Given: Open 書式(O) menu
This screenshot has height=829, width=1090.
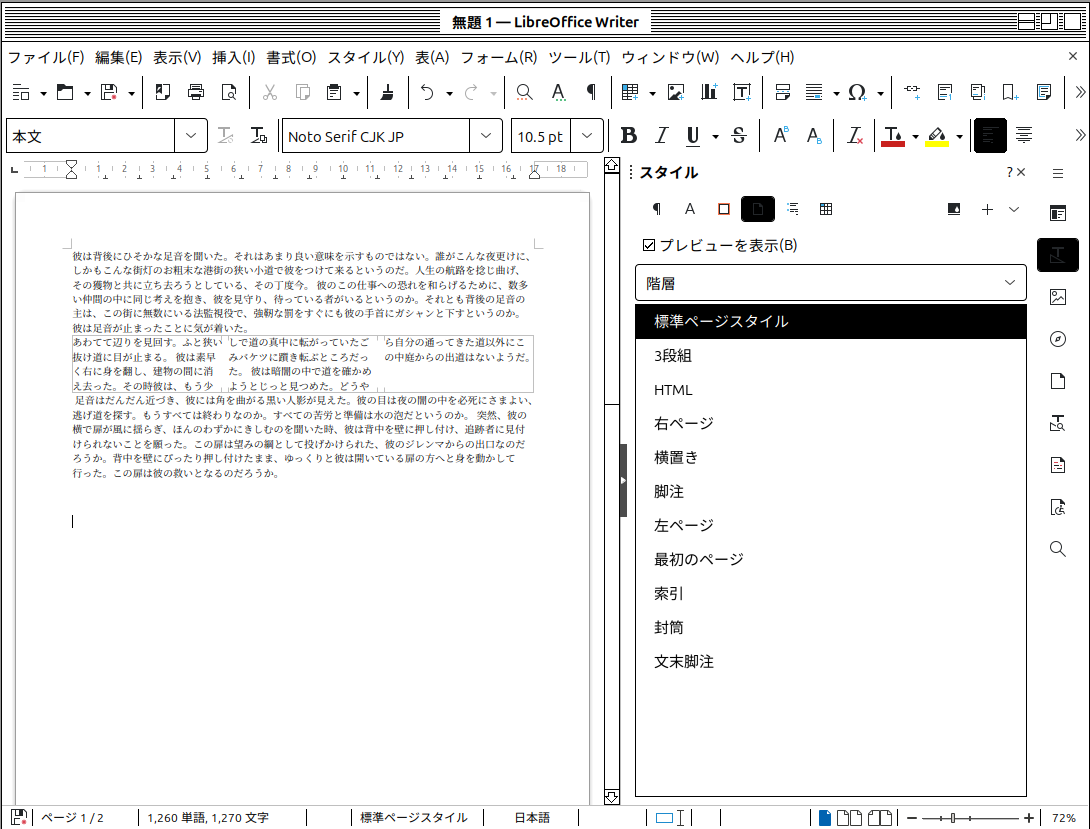Looking at the screenshot, I should (x=291, y=58).
